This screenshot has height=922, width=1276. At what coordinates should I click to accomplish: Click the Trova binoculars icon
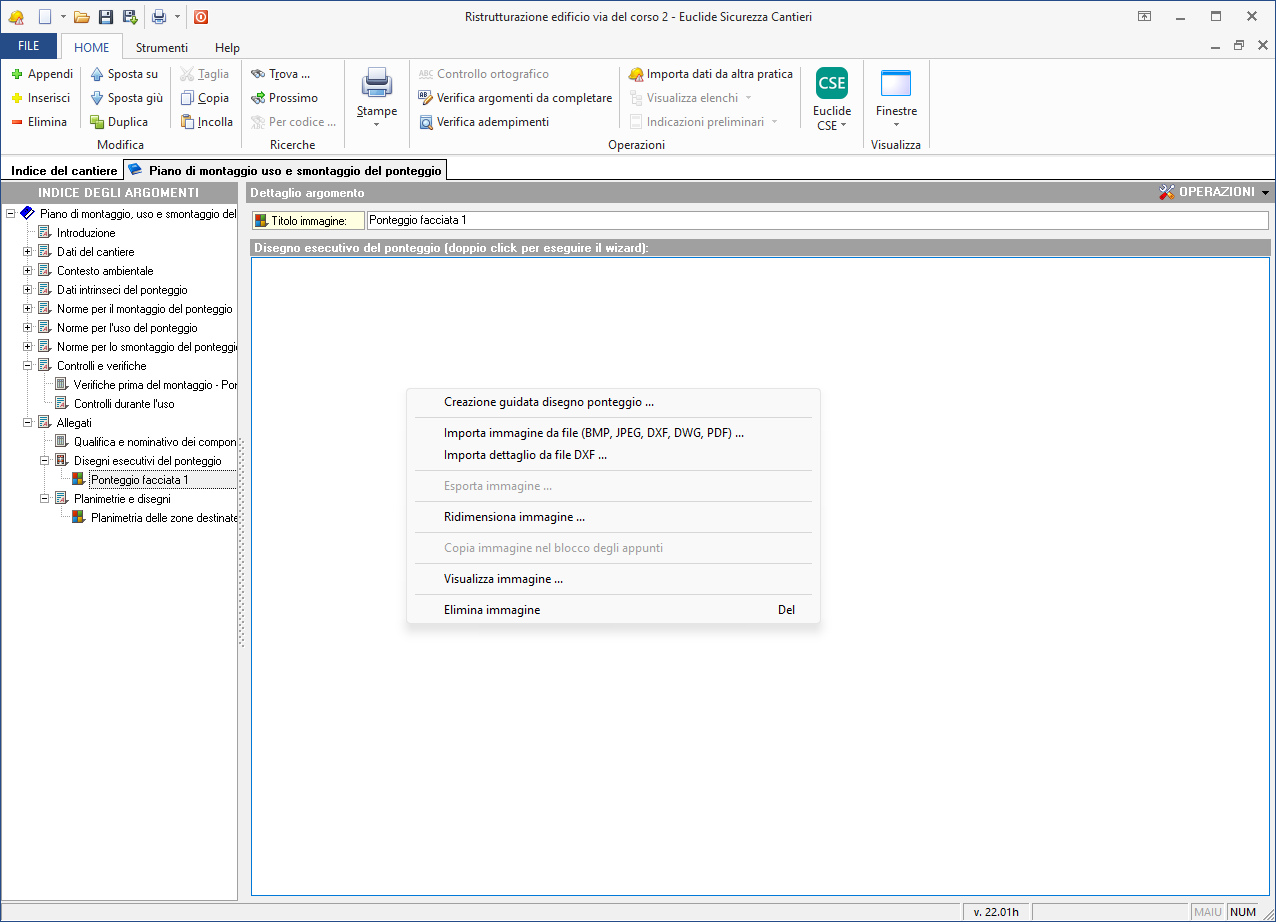click(258, 74)
